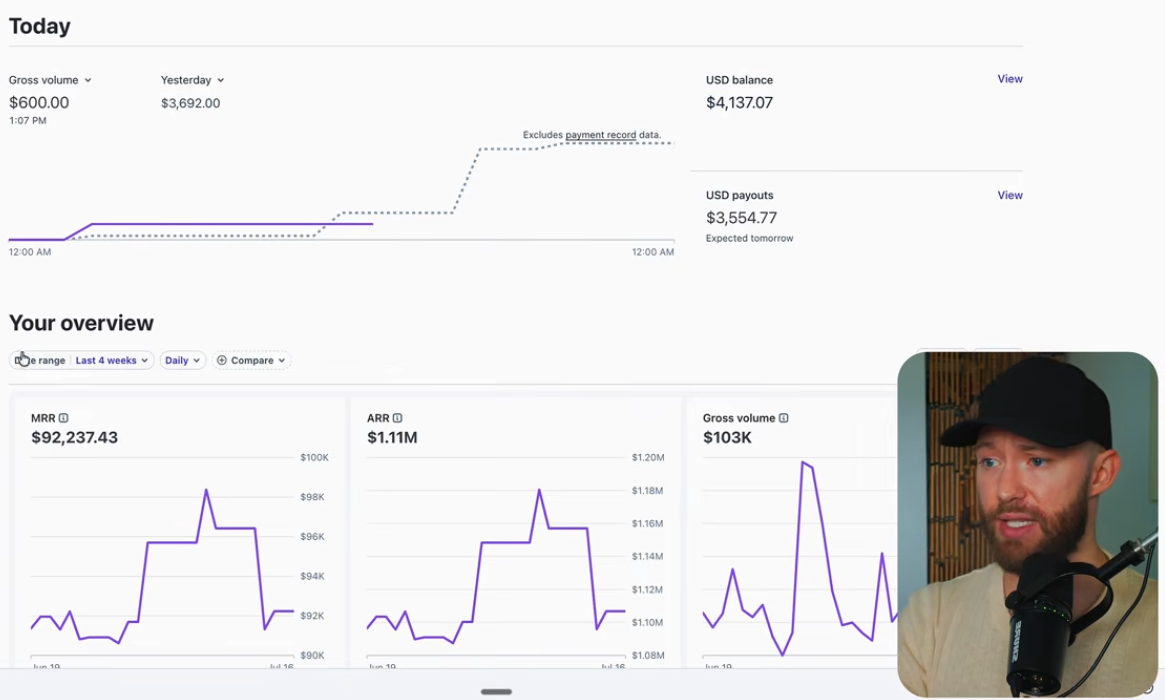Click the Your overview heading
The image size is (1165, 700).
point(81,323)
